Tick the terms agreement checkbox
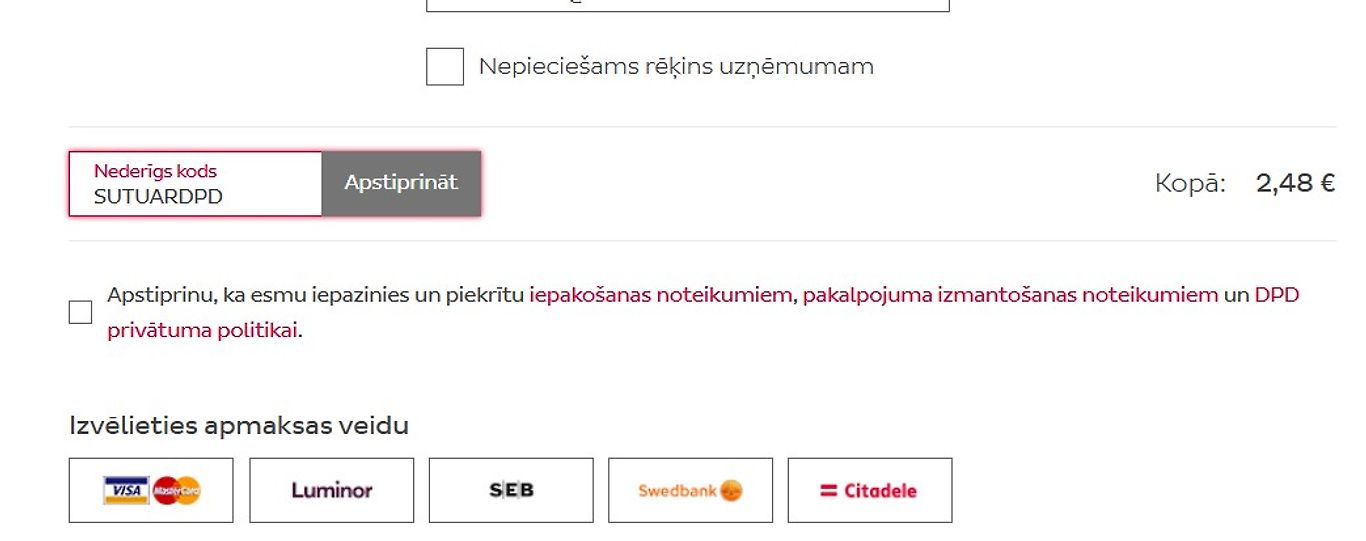 (81, 312)
